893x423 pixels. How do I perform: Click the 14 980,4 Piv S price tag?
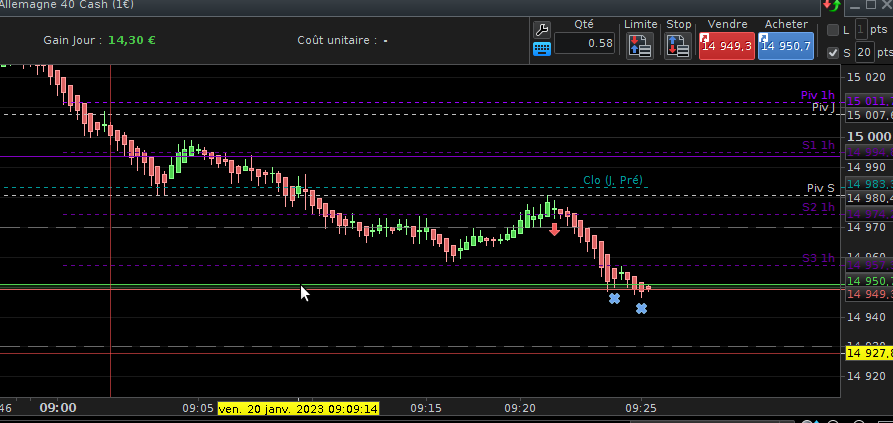click(x=870, y=198)
